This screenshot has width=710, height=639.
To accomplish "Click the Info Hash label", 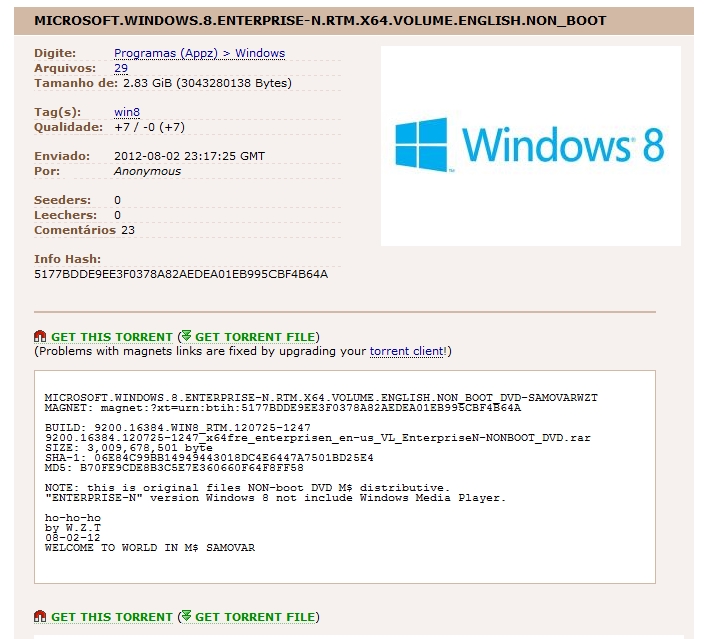I will [x=67, y=259].
